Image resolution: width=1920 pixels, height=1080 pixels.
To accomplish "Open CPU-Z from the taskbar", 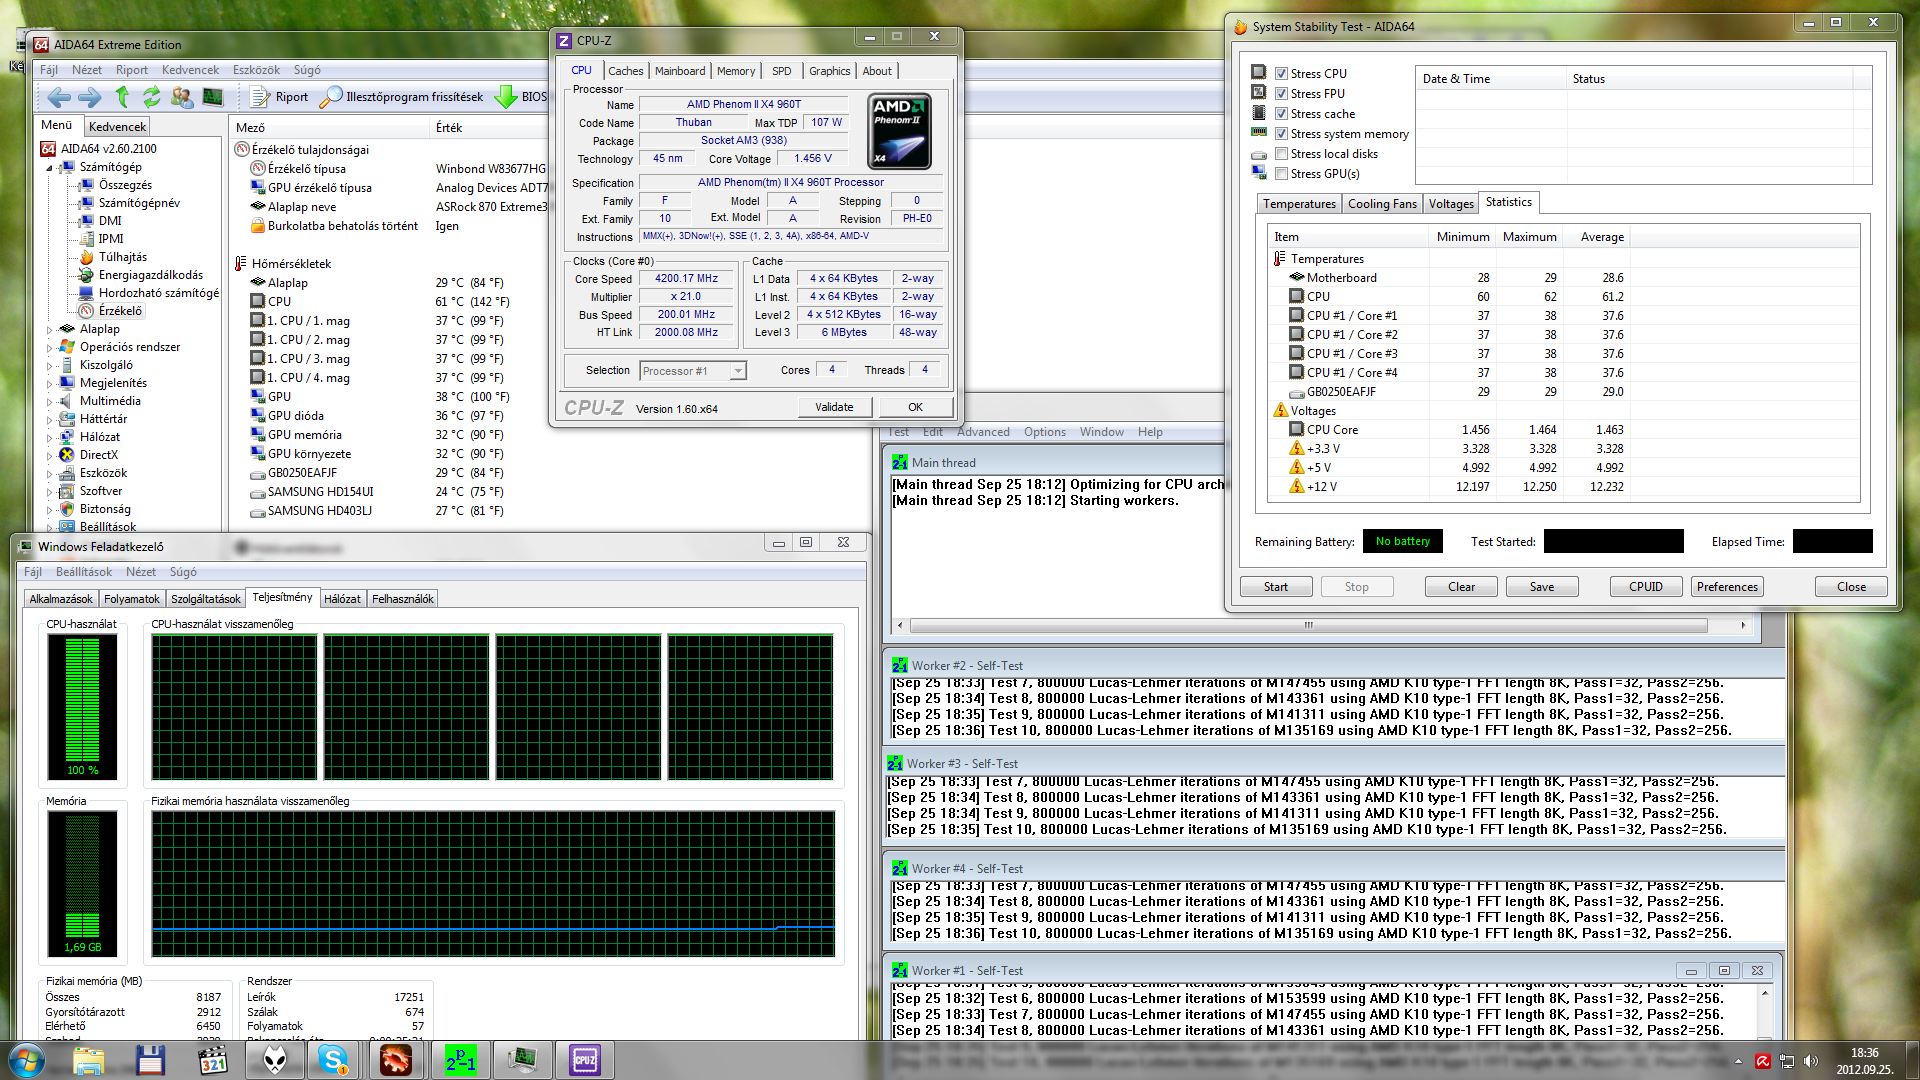I will pos(585,1060).
